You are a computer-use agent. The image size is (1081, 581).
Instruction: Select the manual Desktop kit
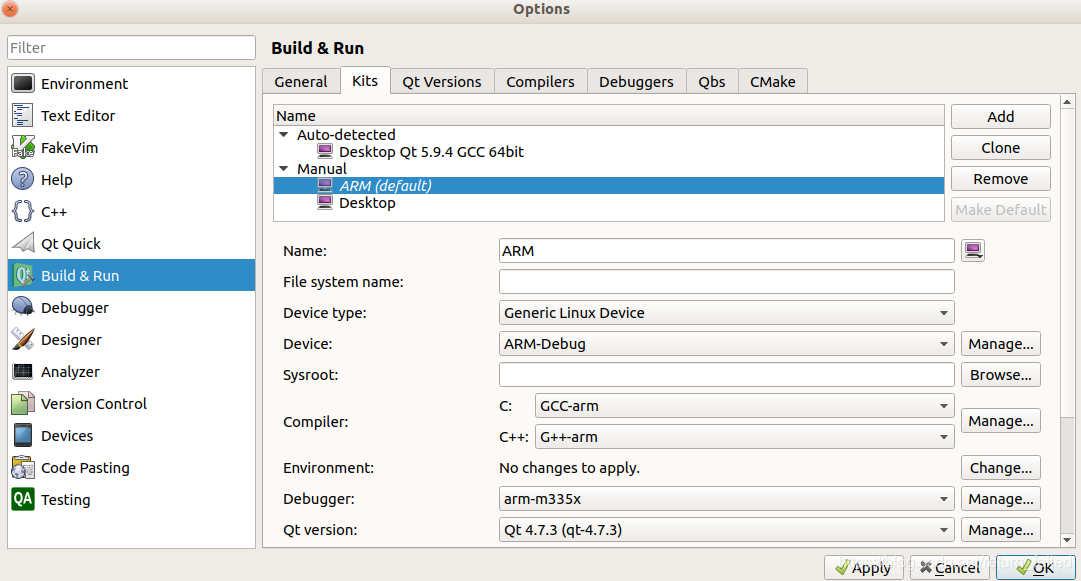pos(609,203)
